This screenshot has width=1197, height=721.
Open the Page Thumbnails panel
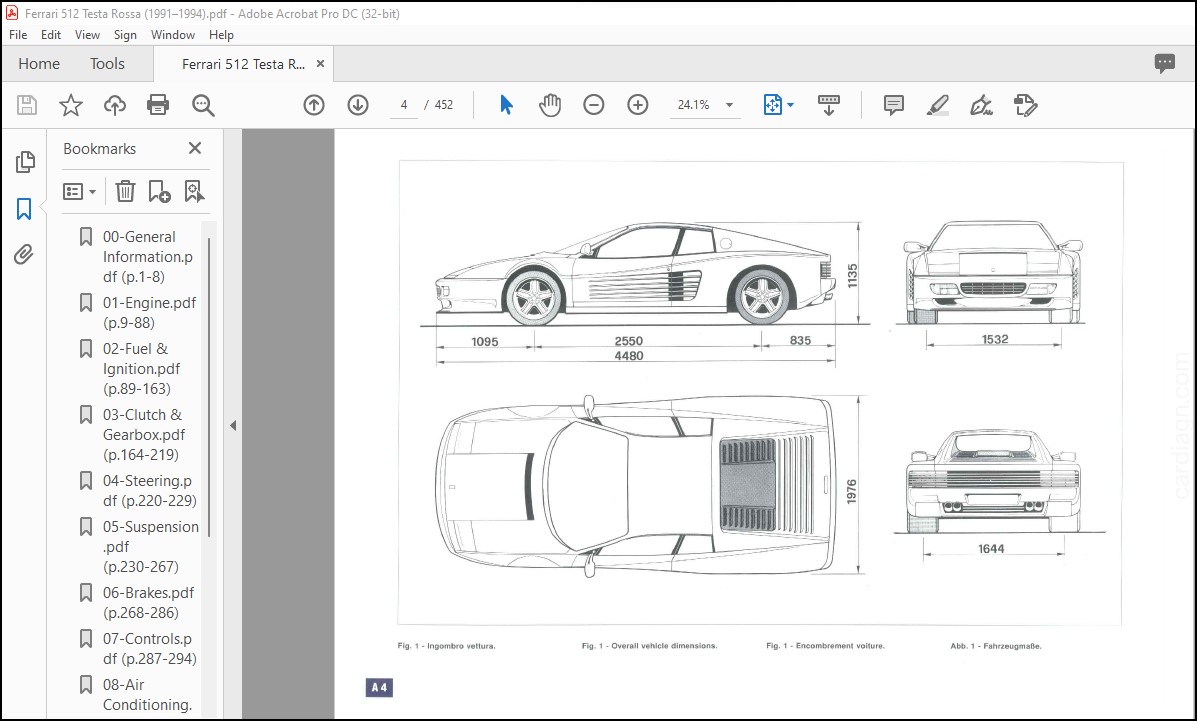[x=24, y=161]
